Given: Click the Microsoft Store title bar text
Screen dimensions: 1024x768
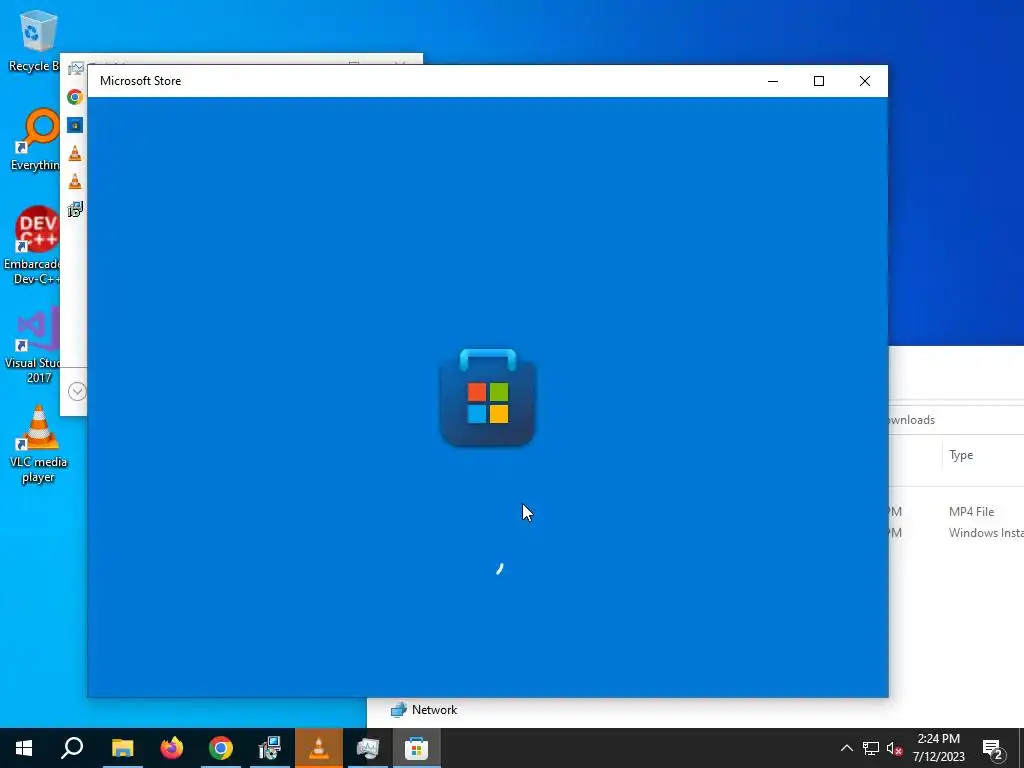Looking at the screenshot, I should (x=140, y=81).
